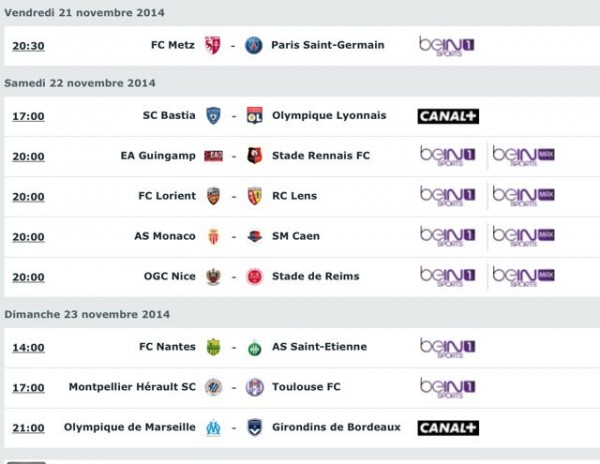This screenshot has width=600, height=464.
Task: Click the Stade Rennais FC crest
Action: (x=254, y=156)
